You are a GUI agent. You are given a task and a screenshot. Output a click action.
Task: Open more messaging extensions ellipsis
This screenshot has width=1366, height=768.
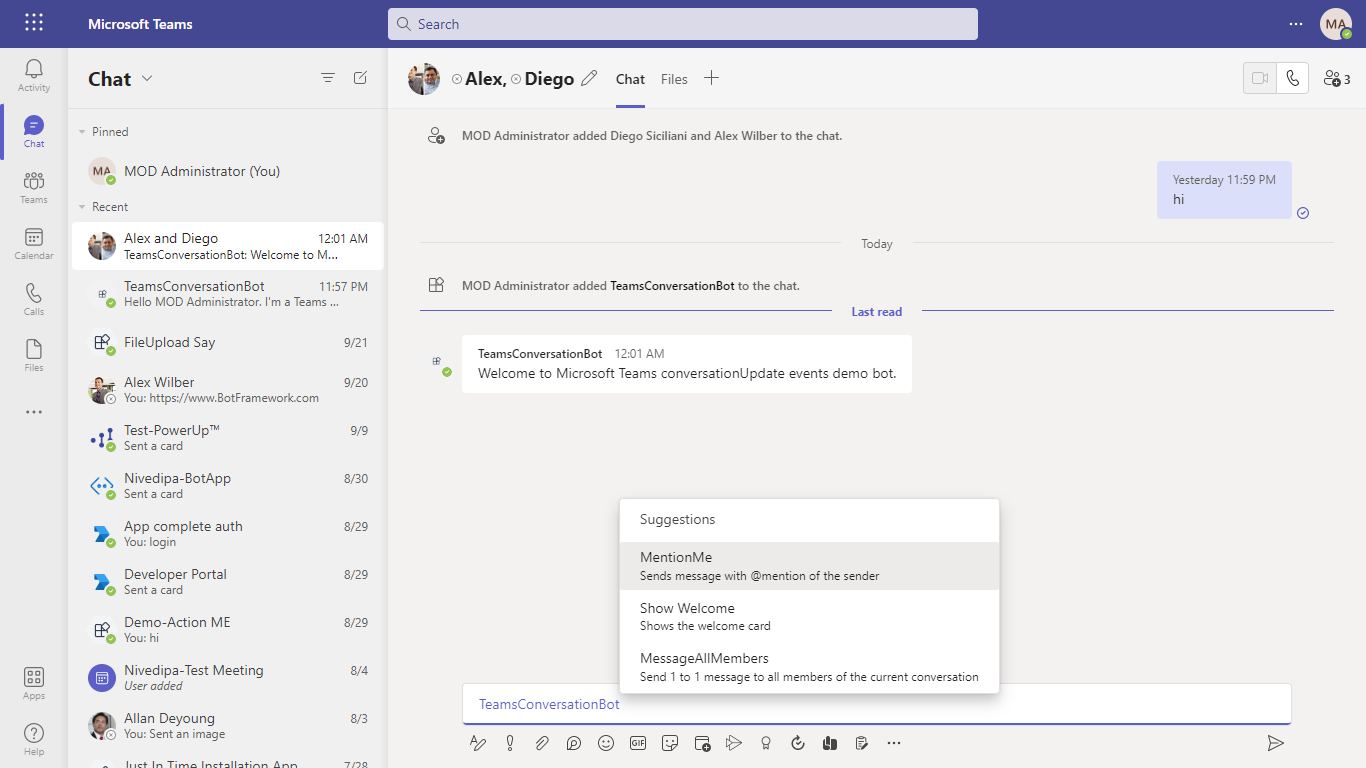coord(894,743)
